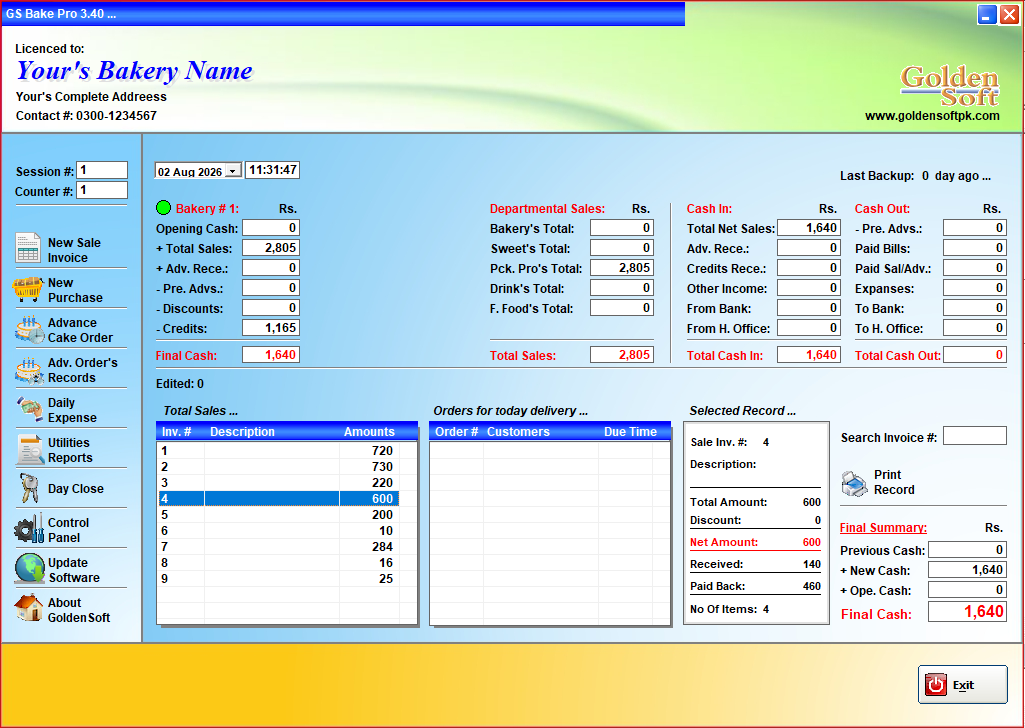Click the green Bakery # 1 status indicator
1025x728 pixels.
163,208
